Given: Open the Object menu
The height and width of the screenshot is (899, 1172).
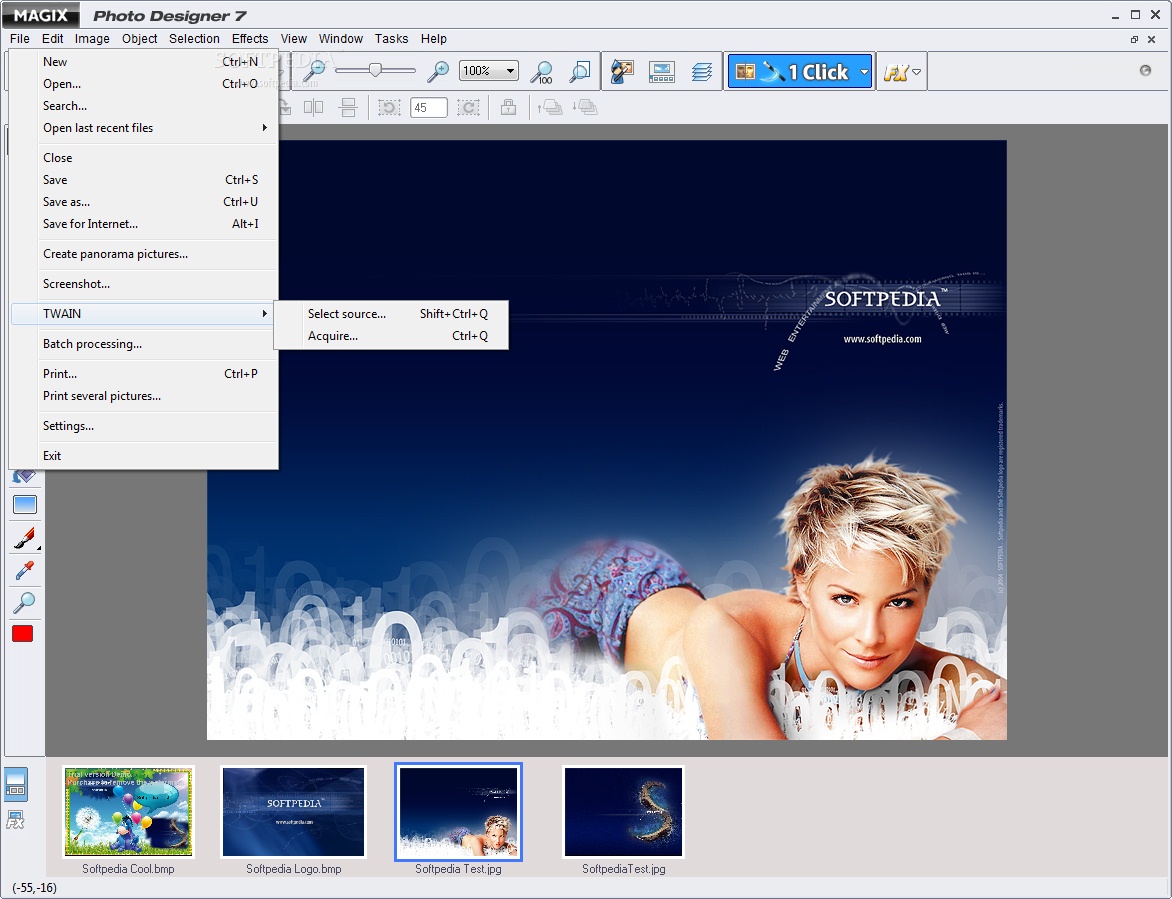Looking at the screenshot, I should click(x=140, y=39).
